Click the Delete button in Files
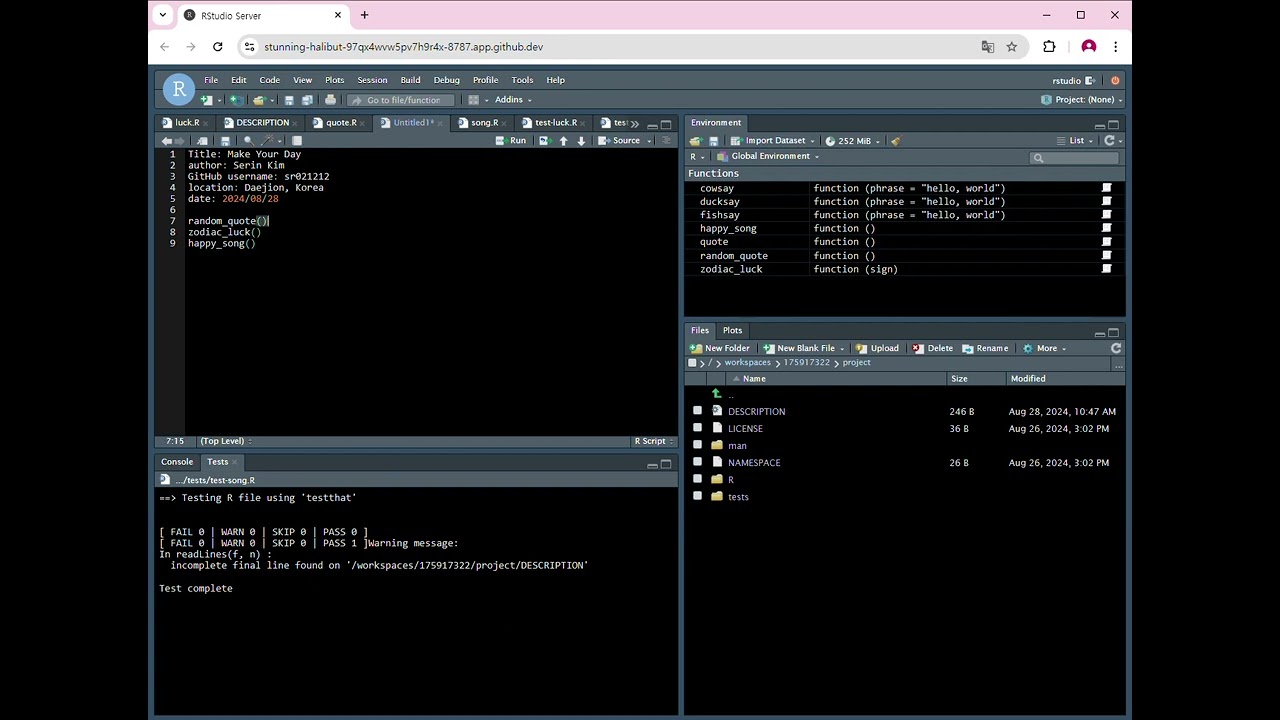Viewport: 1280px width, 720px height. [x=932, y=348]
